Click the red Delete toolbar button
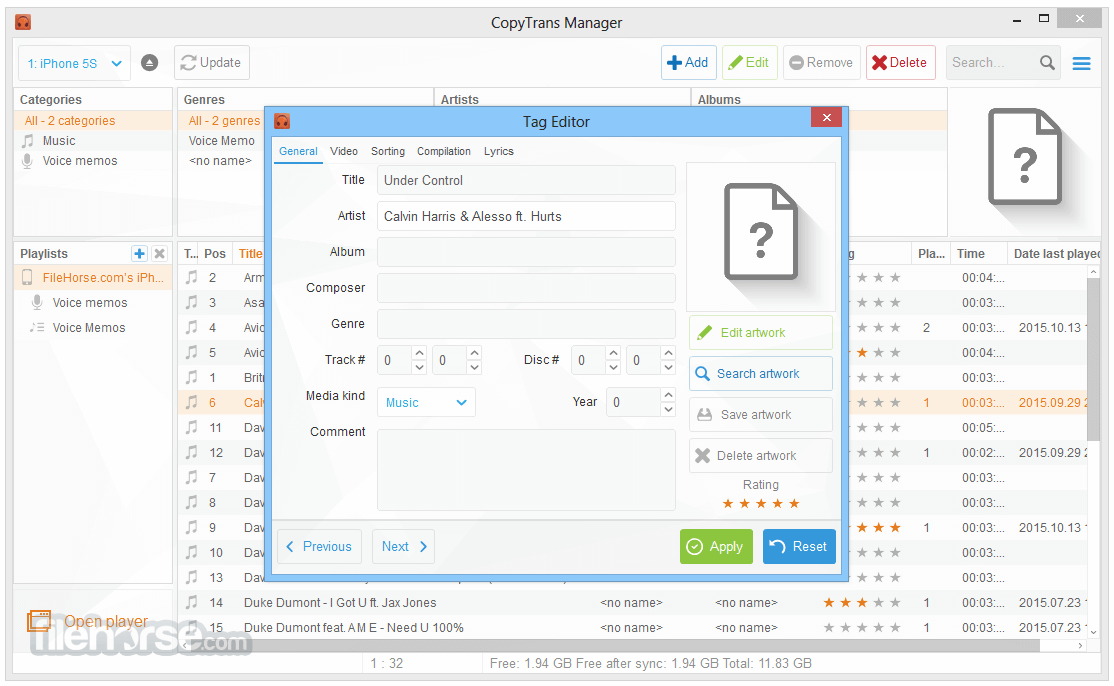 pyautogui.click(x=900, y=62)
